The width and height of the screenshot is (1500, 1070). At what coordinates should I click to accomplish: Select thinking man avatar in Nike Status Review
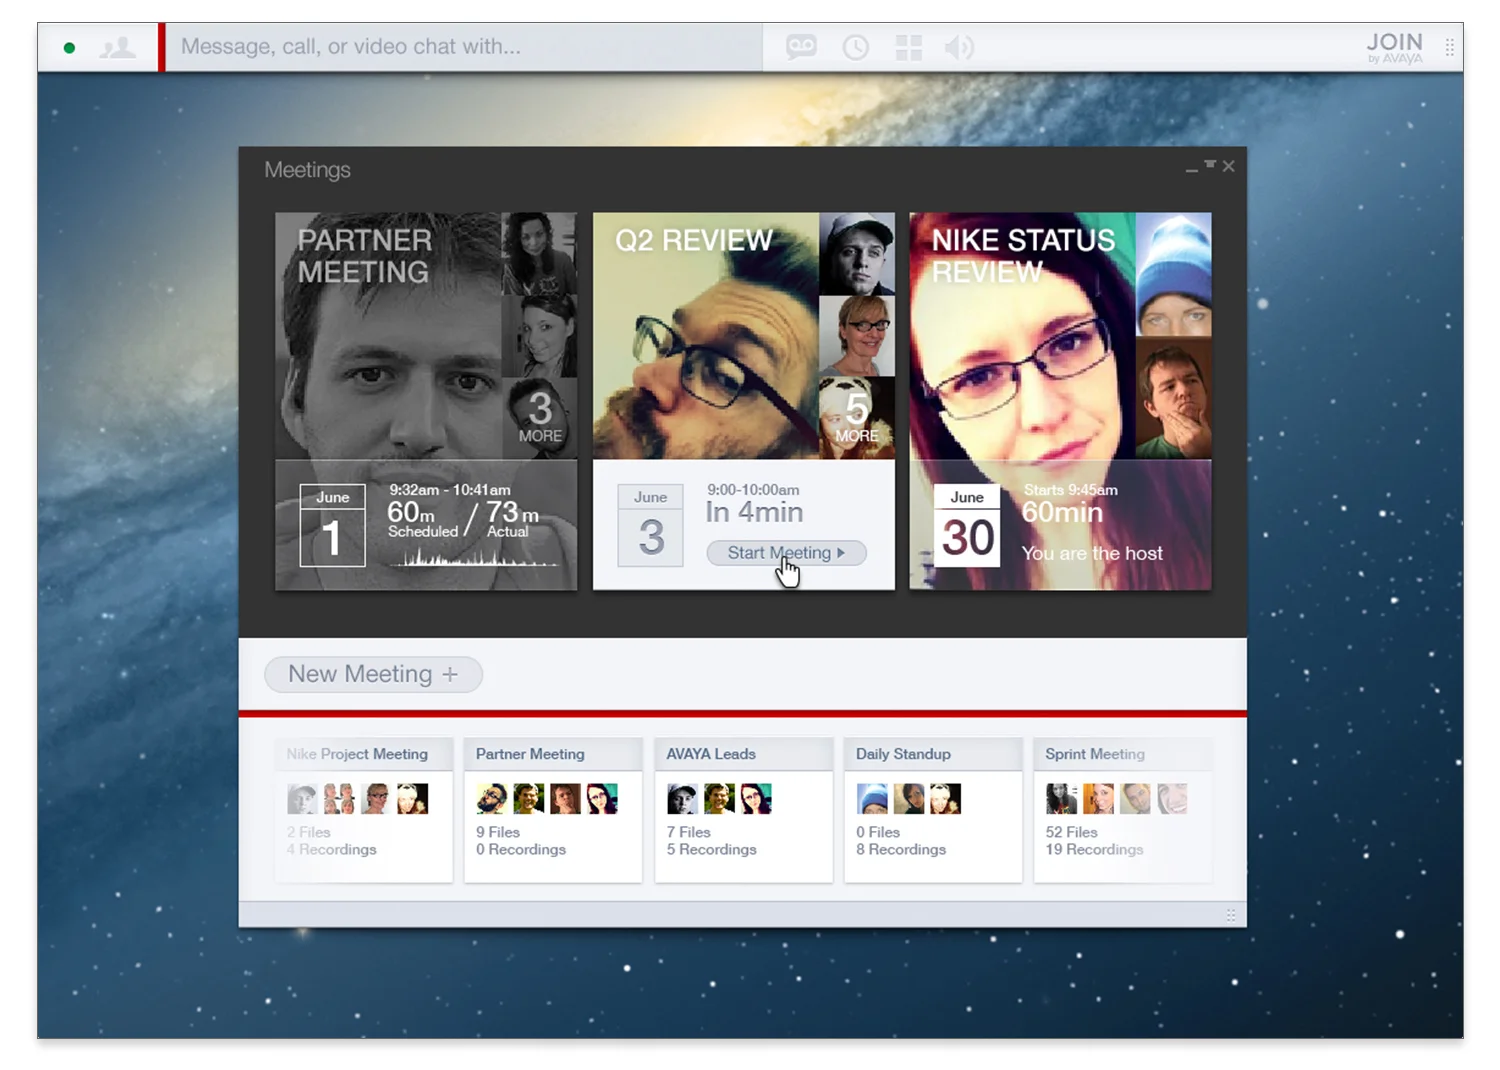[1174, 398]
